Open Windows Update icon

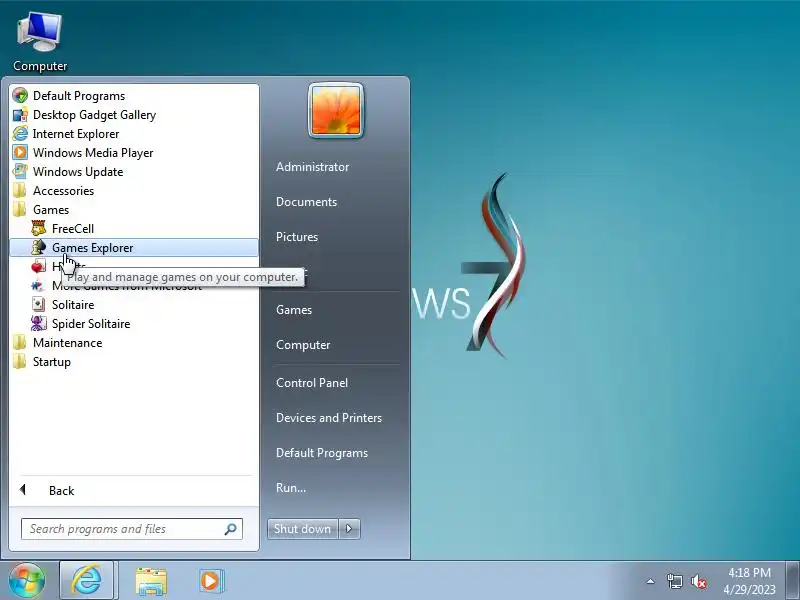point(20,171)
